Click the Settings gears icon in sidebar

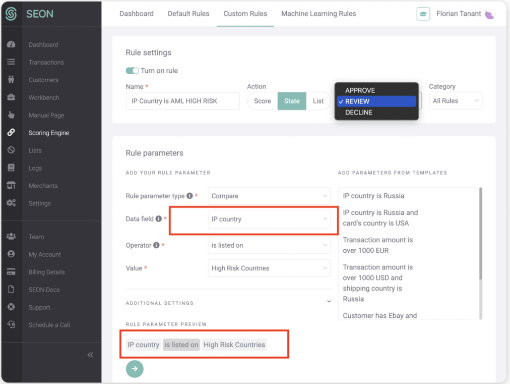click(x=11, y=203)
